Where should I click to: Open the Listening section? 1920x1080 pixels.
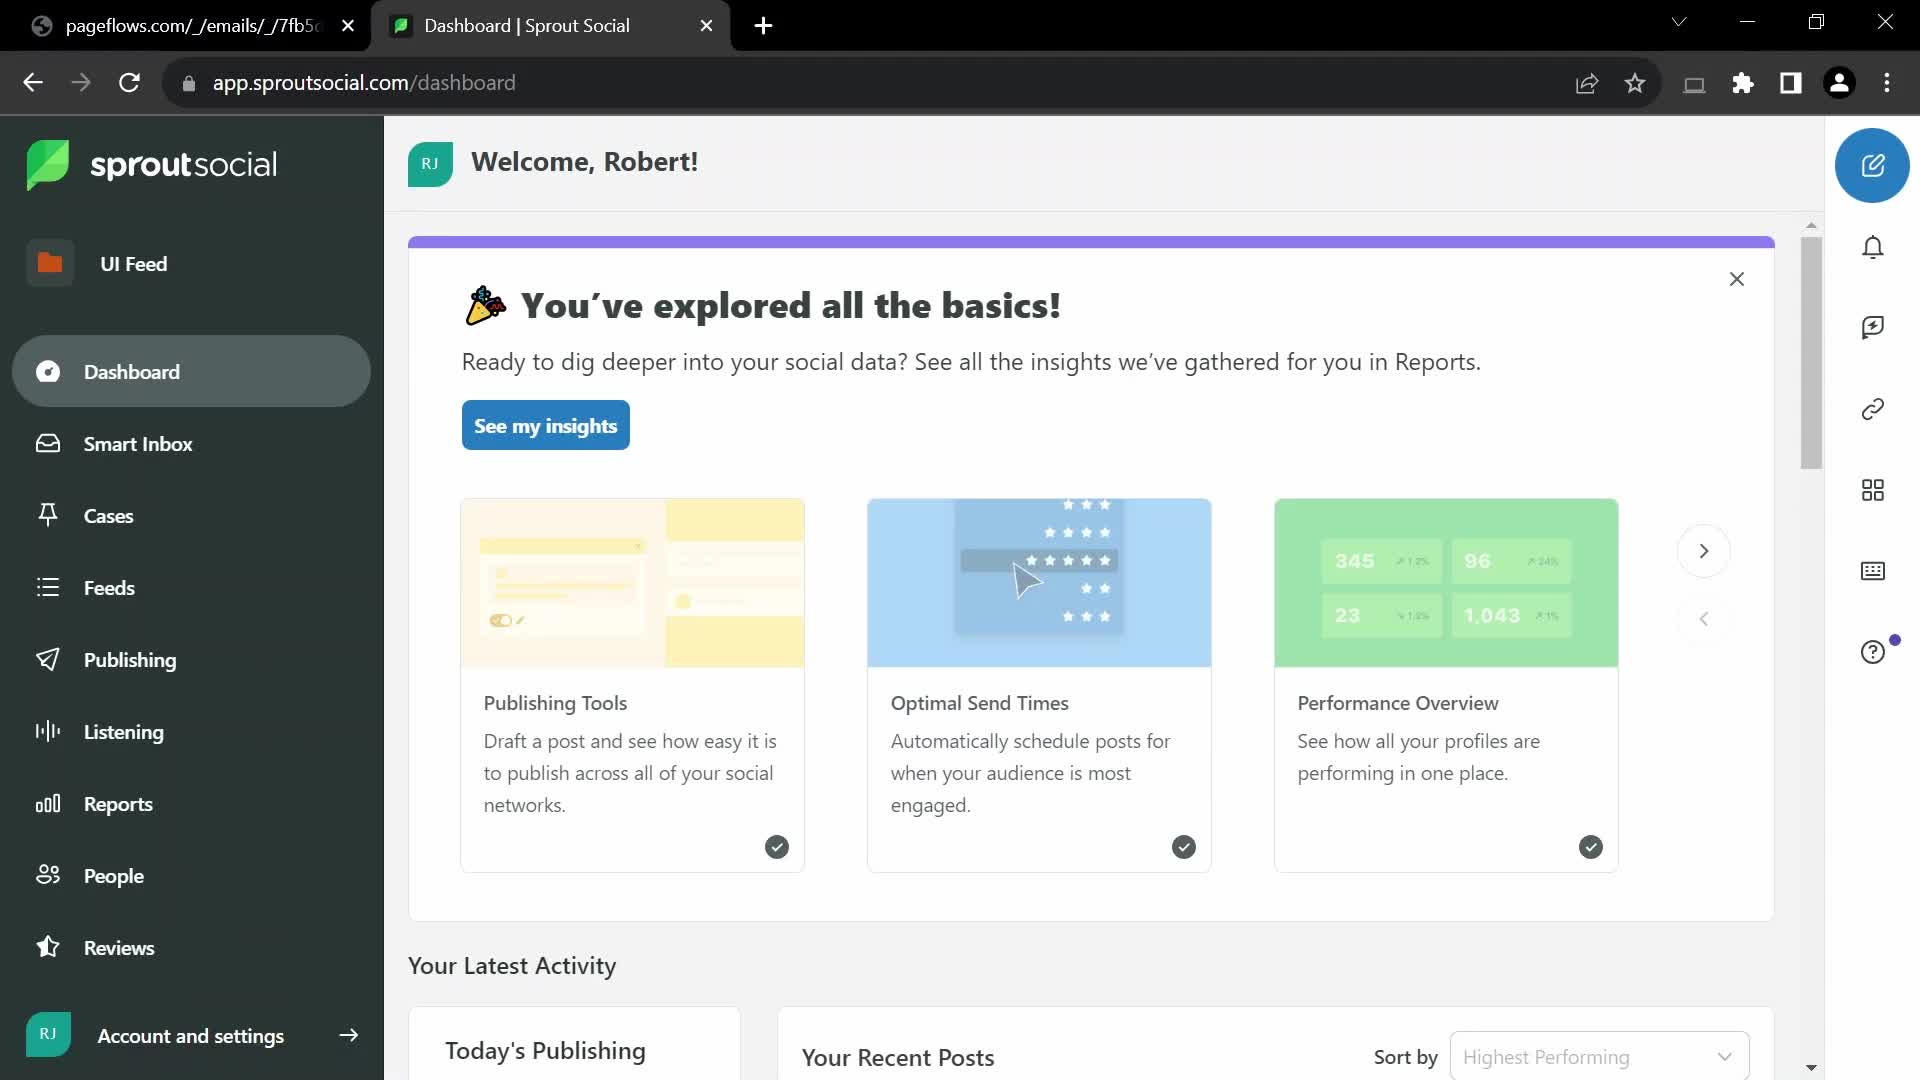[123, 732]
